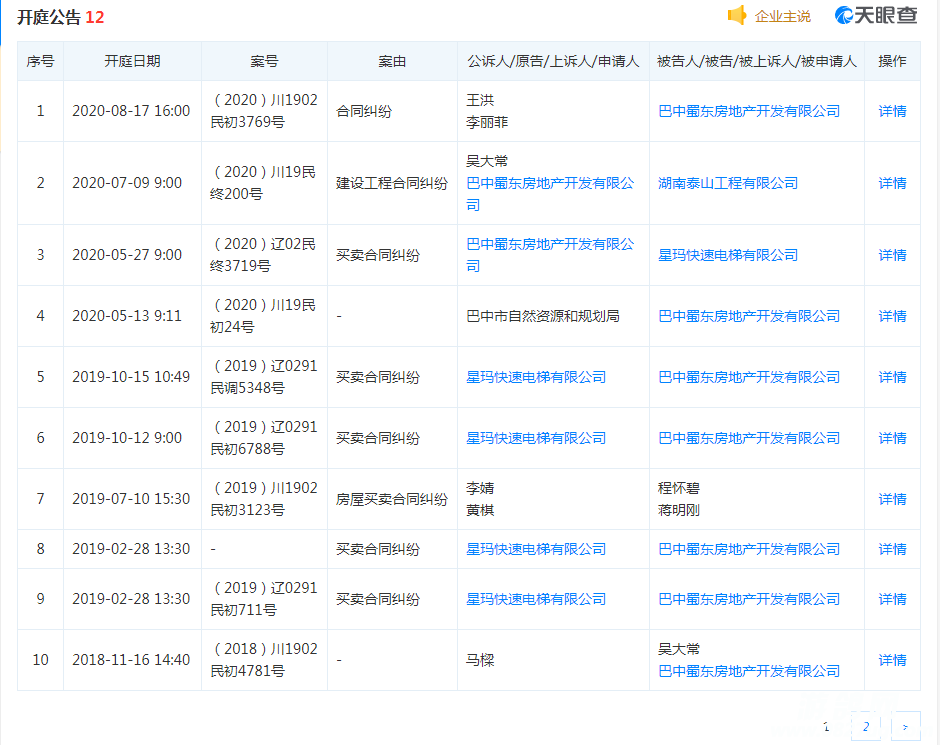The width and height of the screenshot is (940, 745).
Task: Open 详情 for case 川1902民初4781号
Action: pyautogui.click(x=892, y=660)
